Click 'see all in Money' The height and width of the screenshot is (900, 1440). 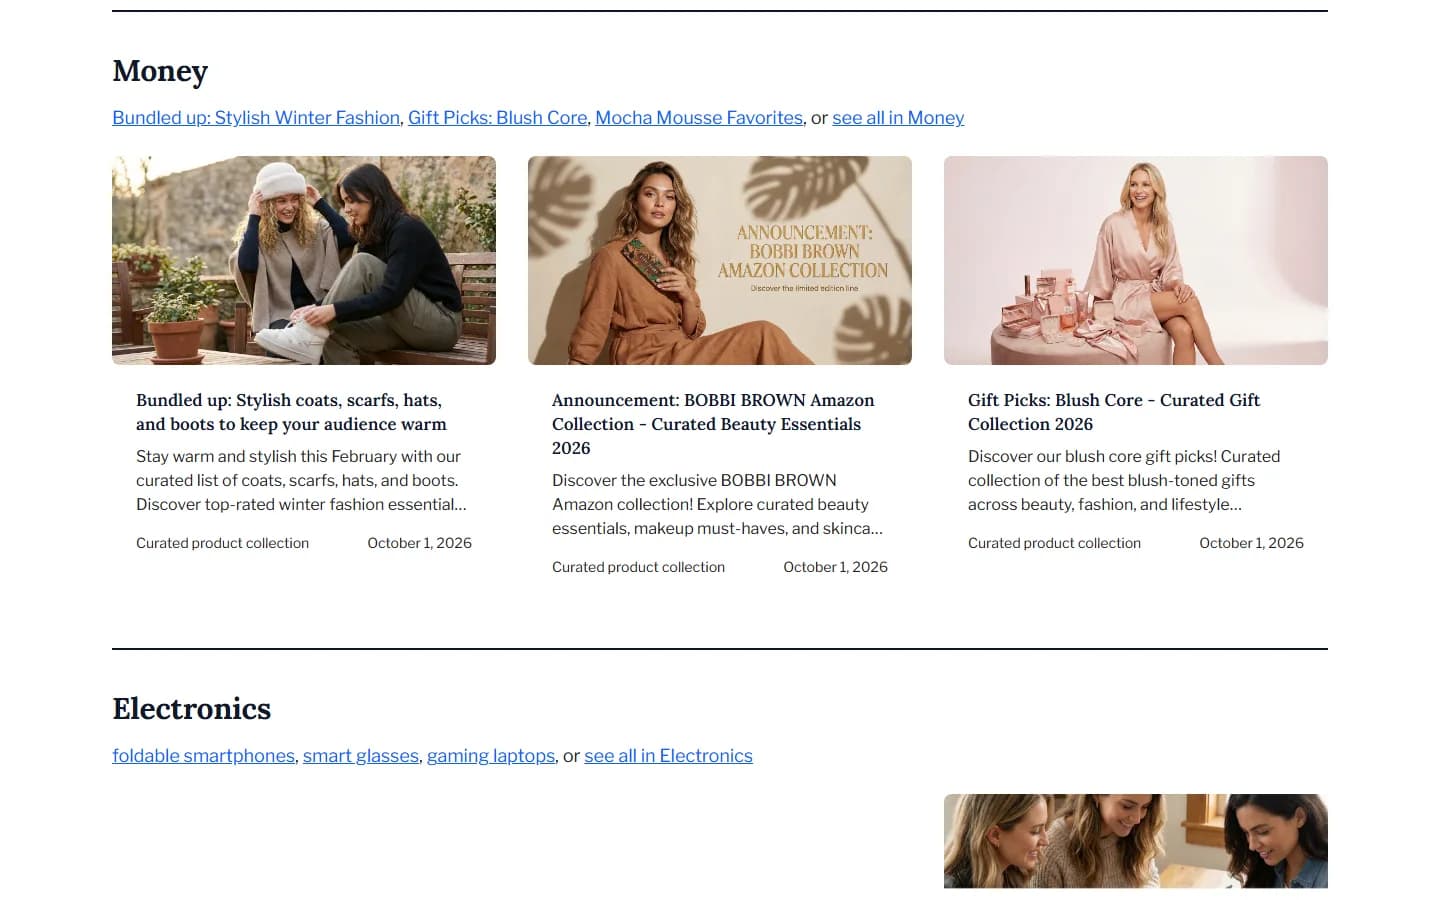click(x=898, y=118)
